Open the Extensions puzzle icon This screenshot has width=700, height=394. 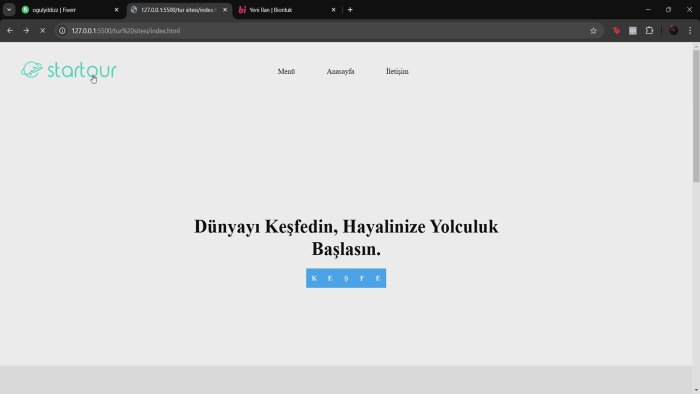pos(650,31)
